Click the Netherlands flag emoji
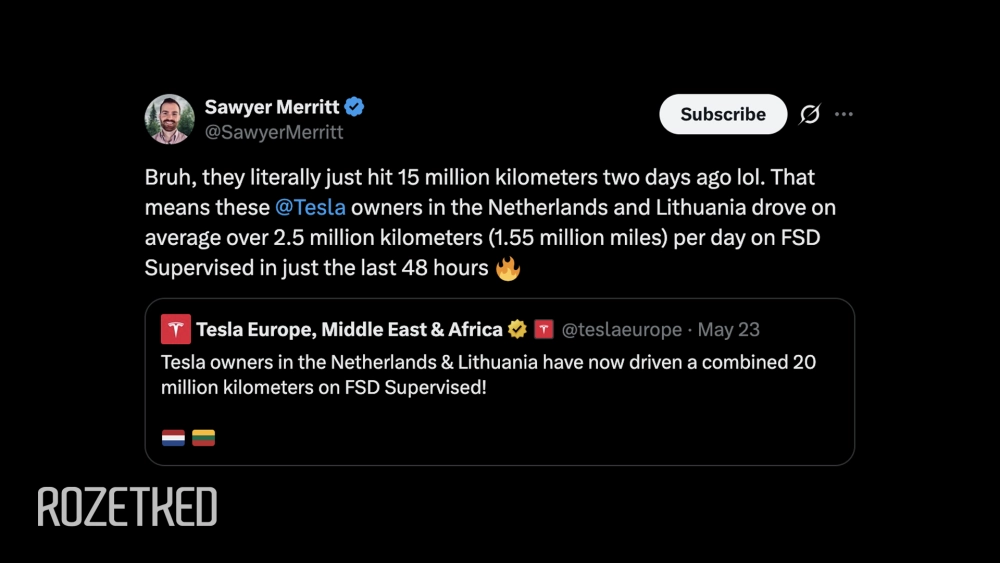The image size is (1000, 563). click(x=173, y=438)
